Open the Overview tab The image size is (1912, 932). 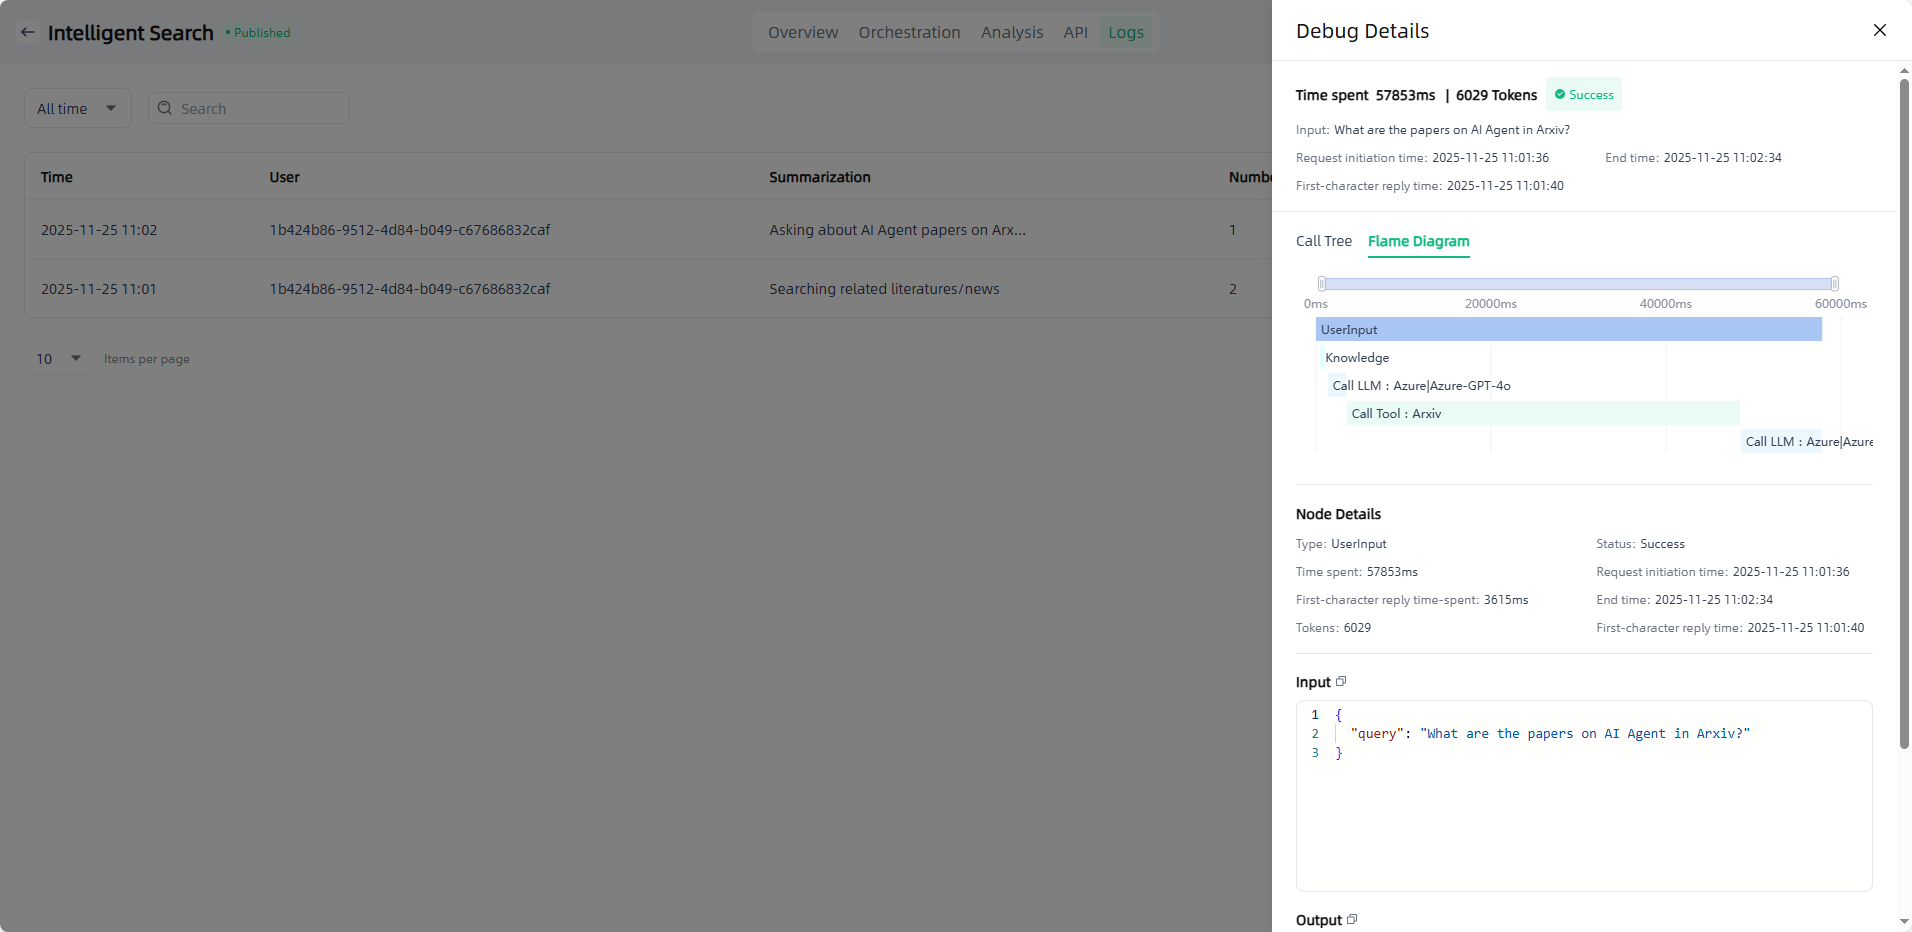(x=802, y=32)
